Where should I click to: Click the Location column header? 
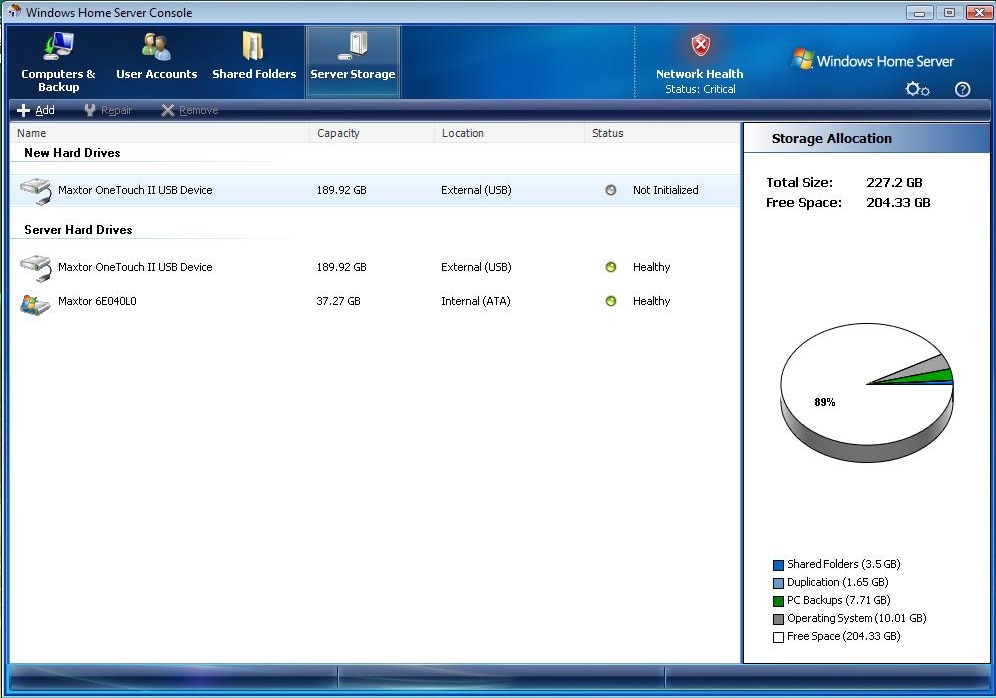coord(462,133)
